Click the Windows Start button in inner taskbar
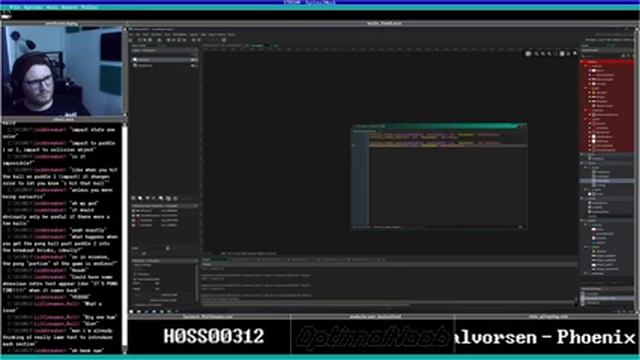Image resolution: width=640 pixels, height=360 pixels. [x=131, y=311]
